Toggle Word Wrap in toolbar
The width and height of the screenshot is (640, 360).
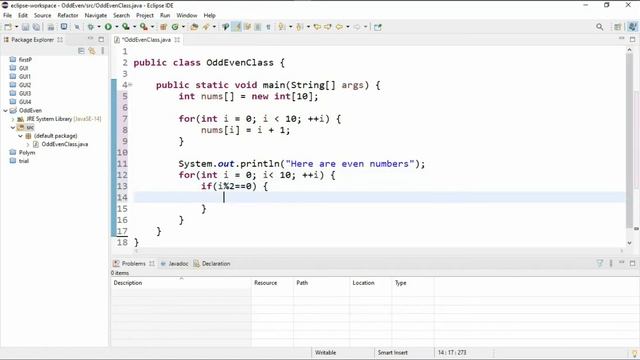coord(247,27)
